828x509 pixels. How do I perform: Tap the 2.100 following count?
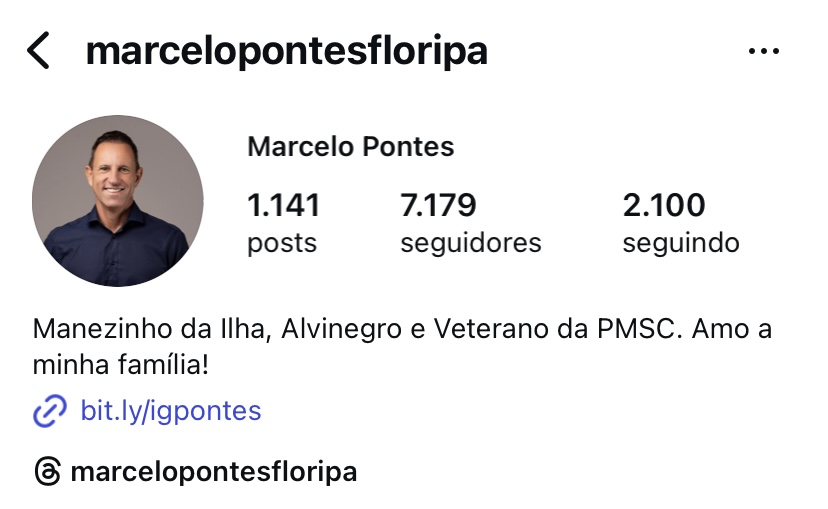pos(664,205)
